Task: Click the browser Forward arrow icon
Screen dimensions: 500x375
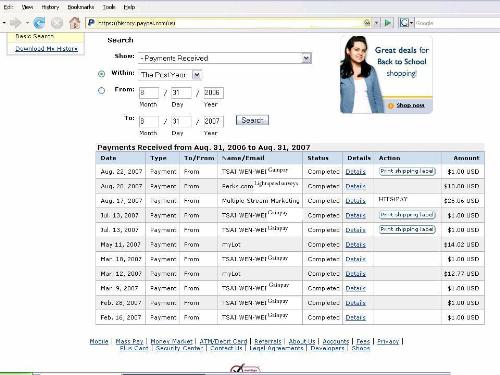Action: pos(15,23)
